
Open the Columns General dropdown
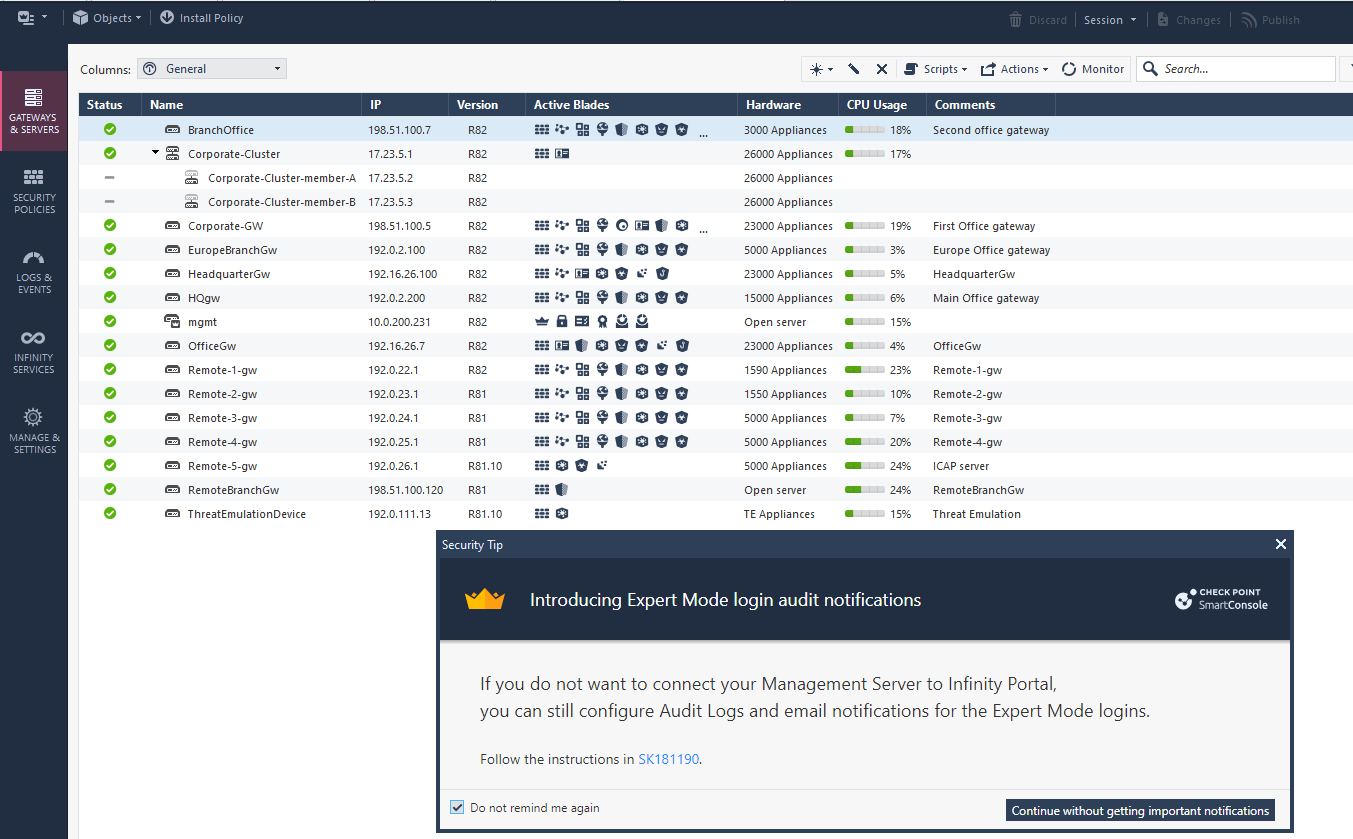click(x=212, y=69)
